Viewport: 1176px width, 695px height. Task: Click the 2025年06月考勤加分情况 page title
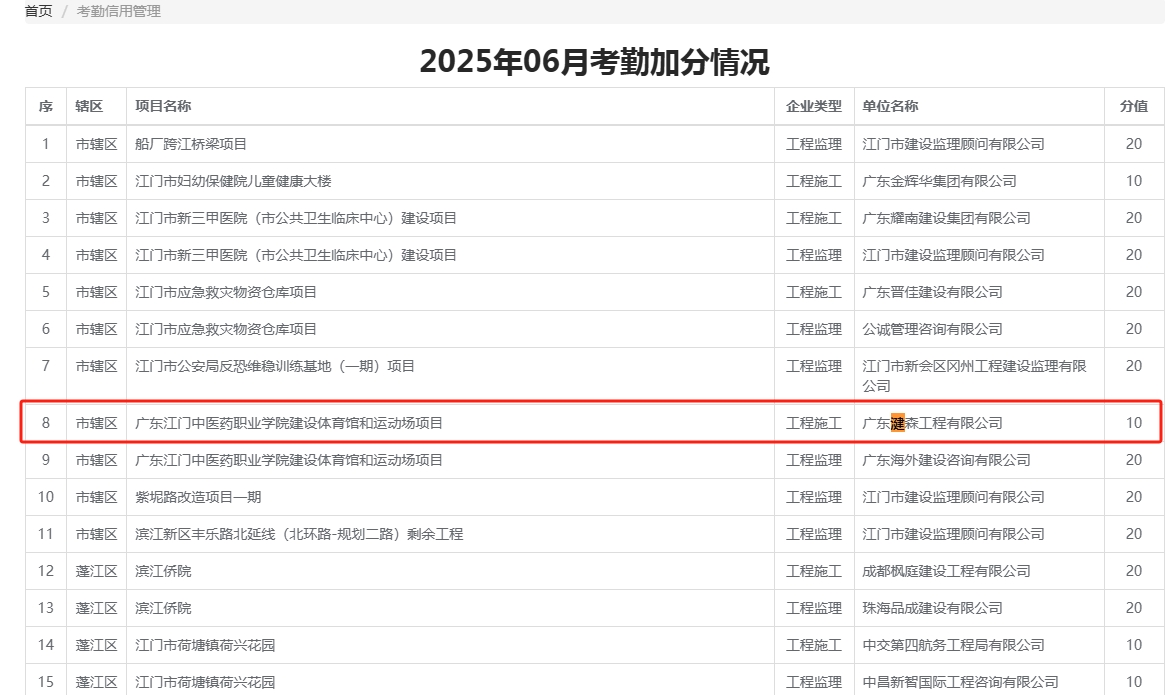[595, 61]
